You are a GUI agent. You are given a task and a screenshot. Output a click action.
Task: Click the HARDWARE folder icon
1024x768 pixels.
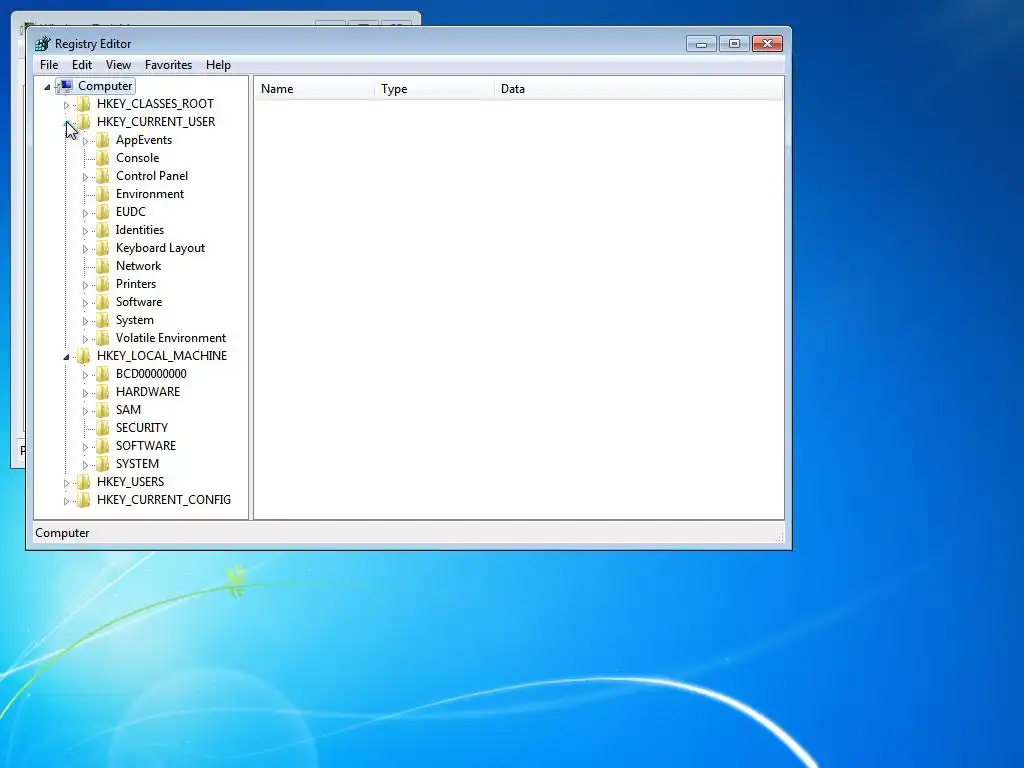click(x=103, y=392)
